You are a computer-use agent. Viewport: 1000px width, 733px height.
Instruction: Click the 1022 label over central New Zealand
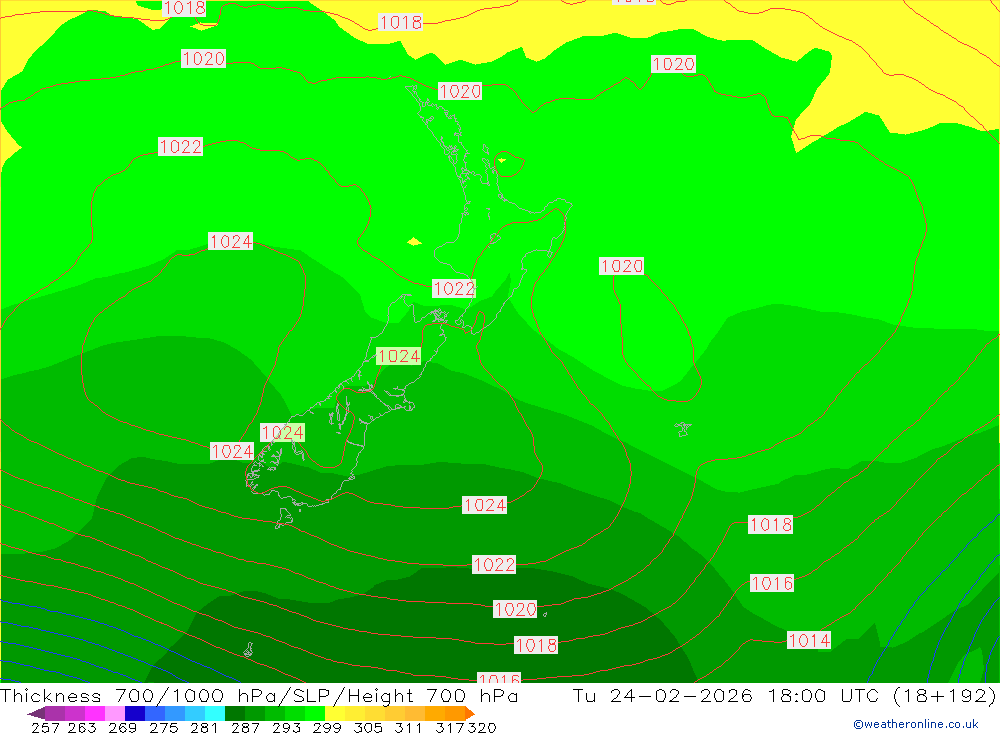[x=454, y=288]
